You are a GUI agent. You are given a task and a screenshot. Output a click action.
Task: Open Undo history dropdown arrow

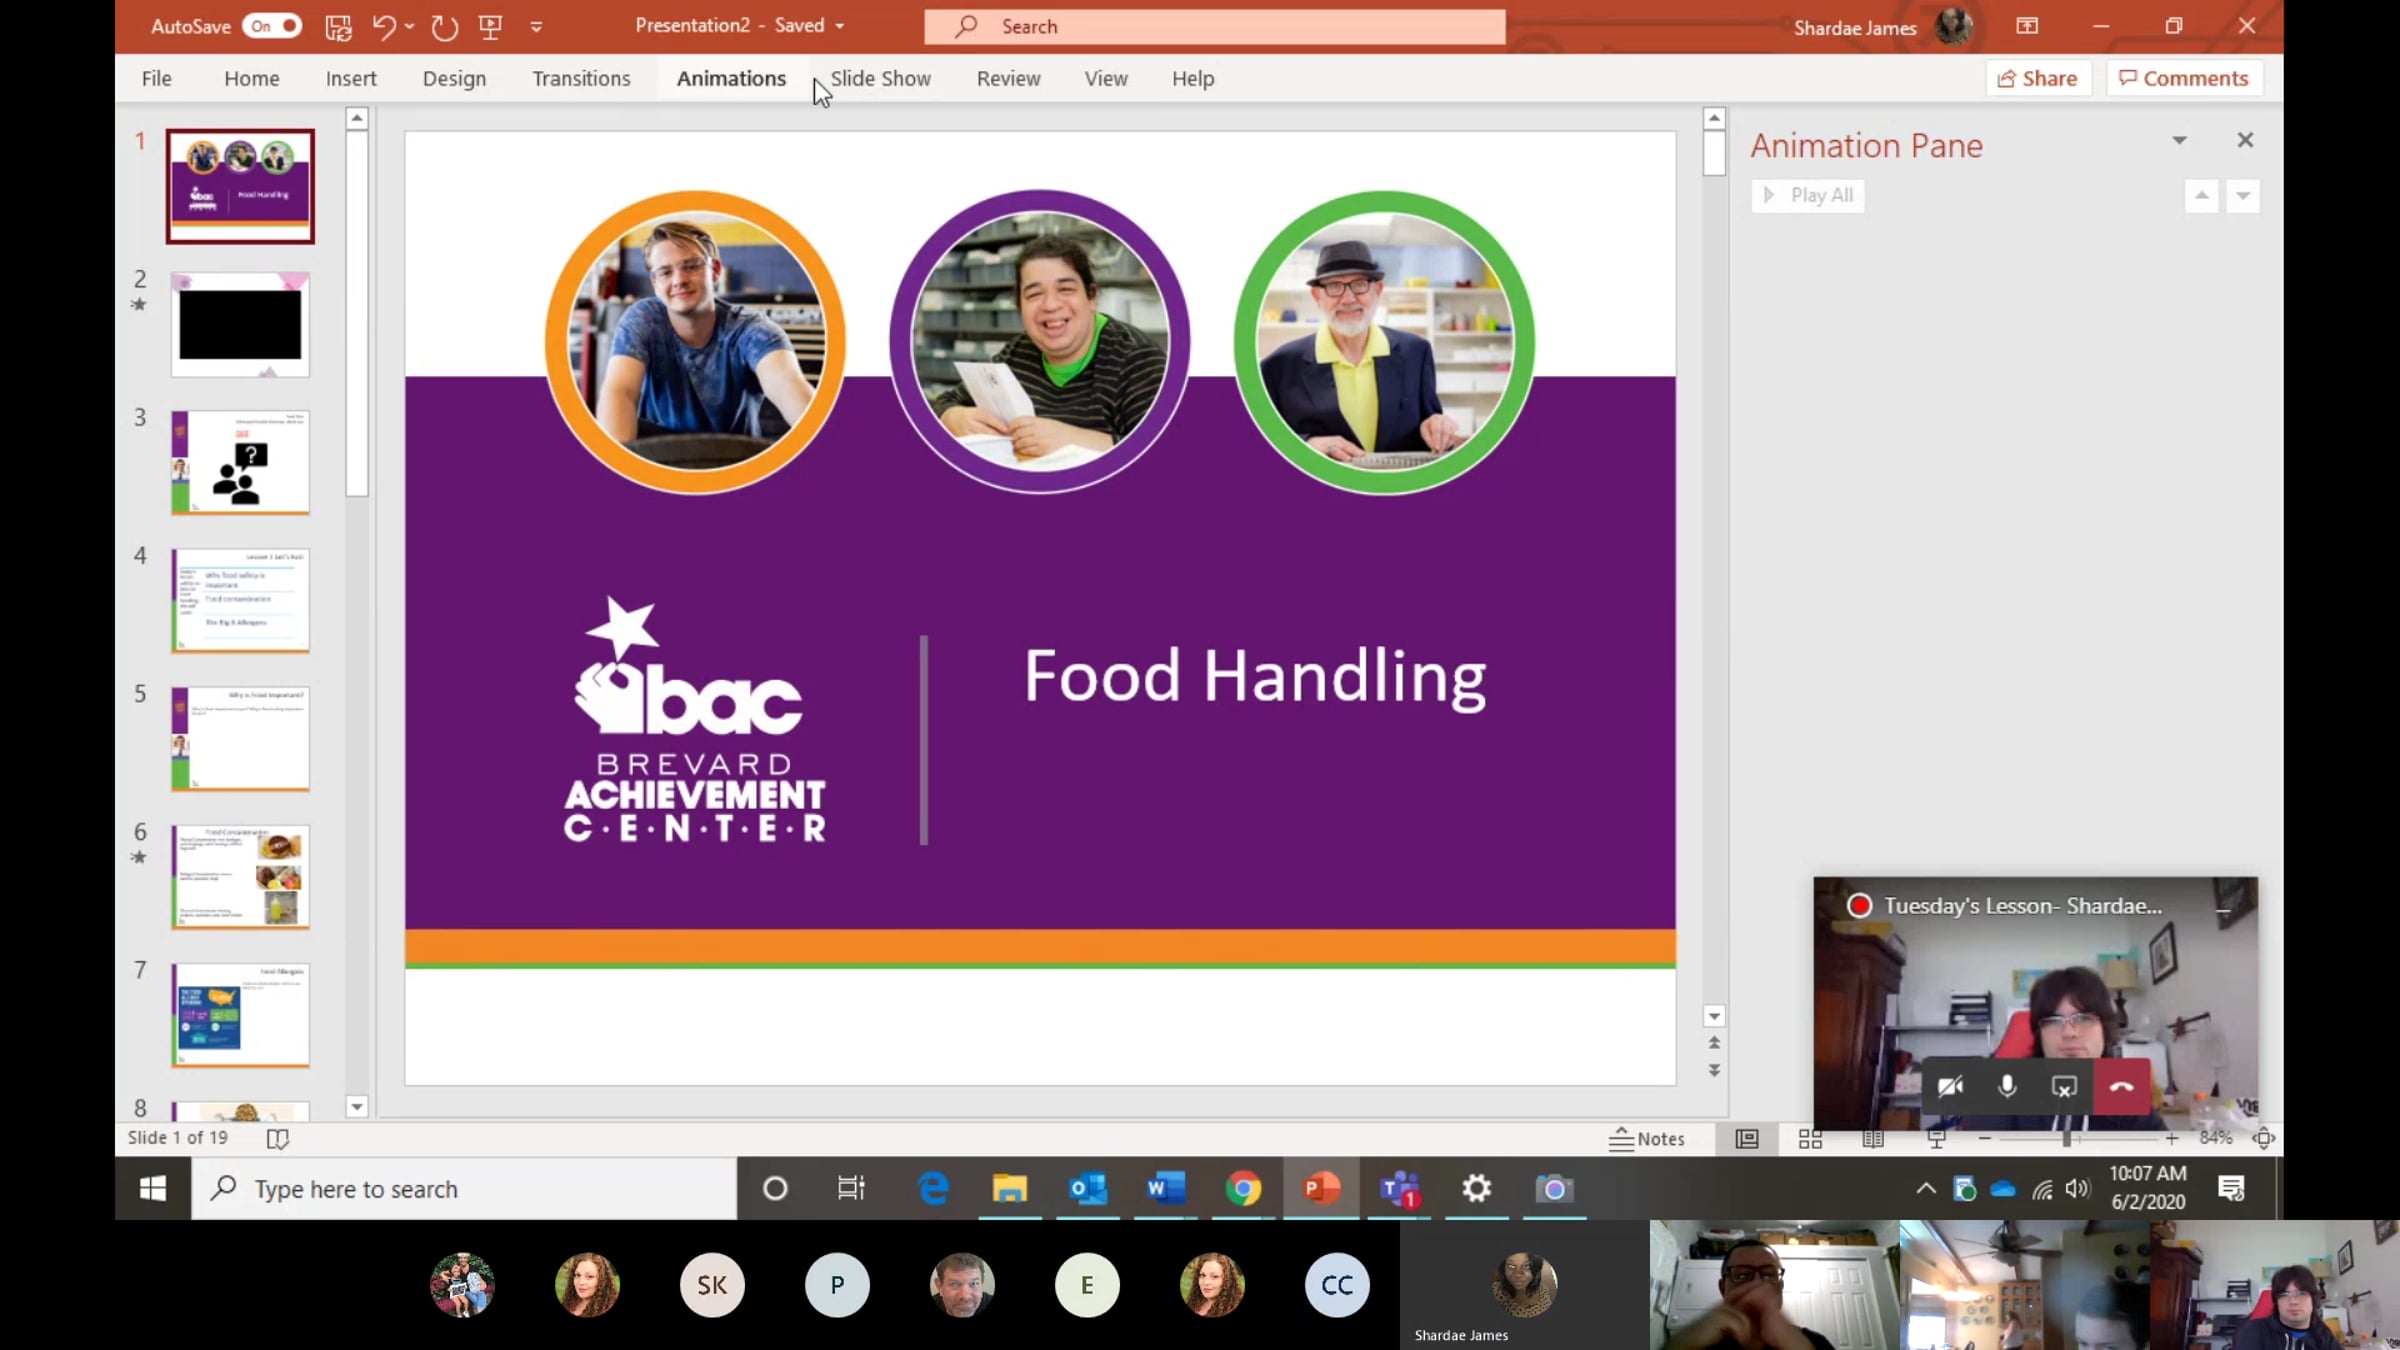pos(410,27)
